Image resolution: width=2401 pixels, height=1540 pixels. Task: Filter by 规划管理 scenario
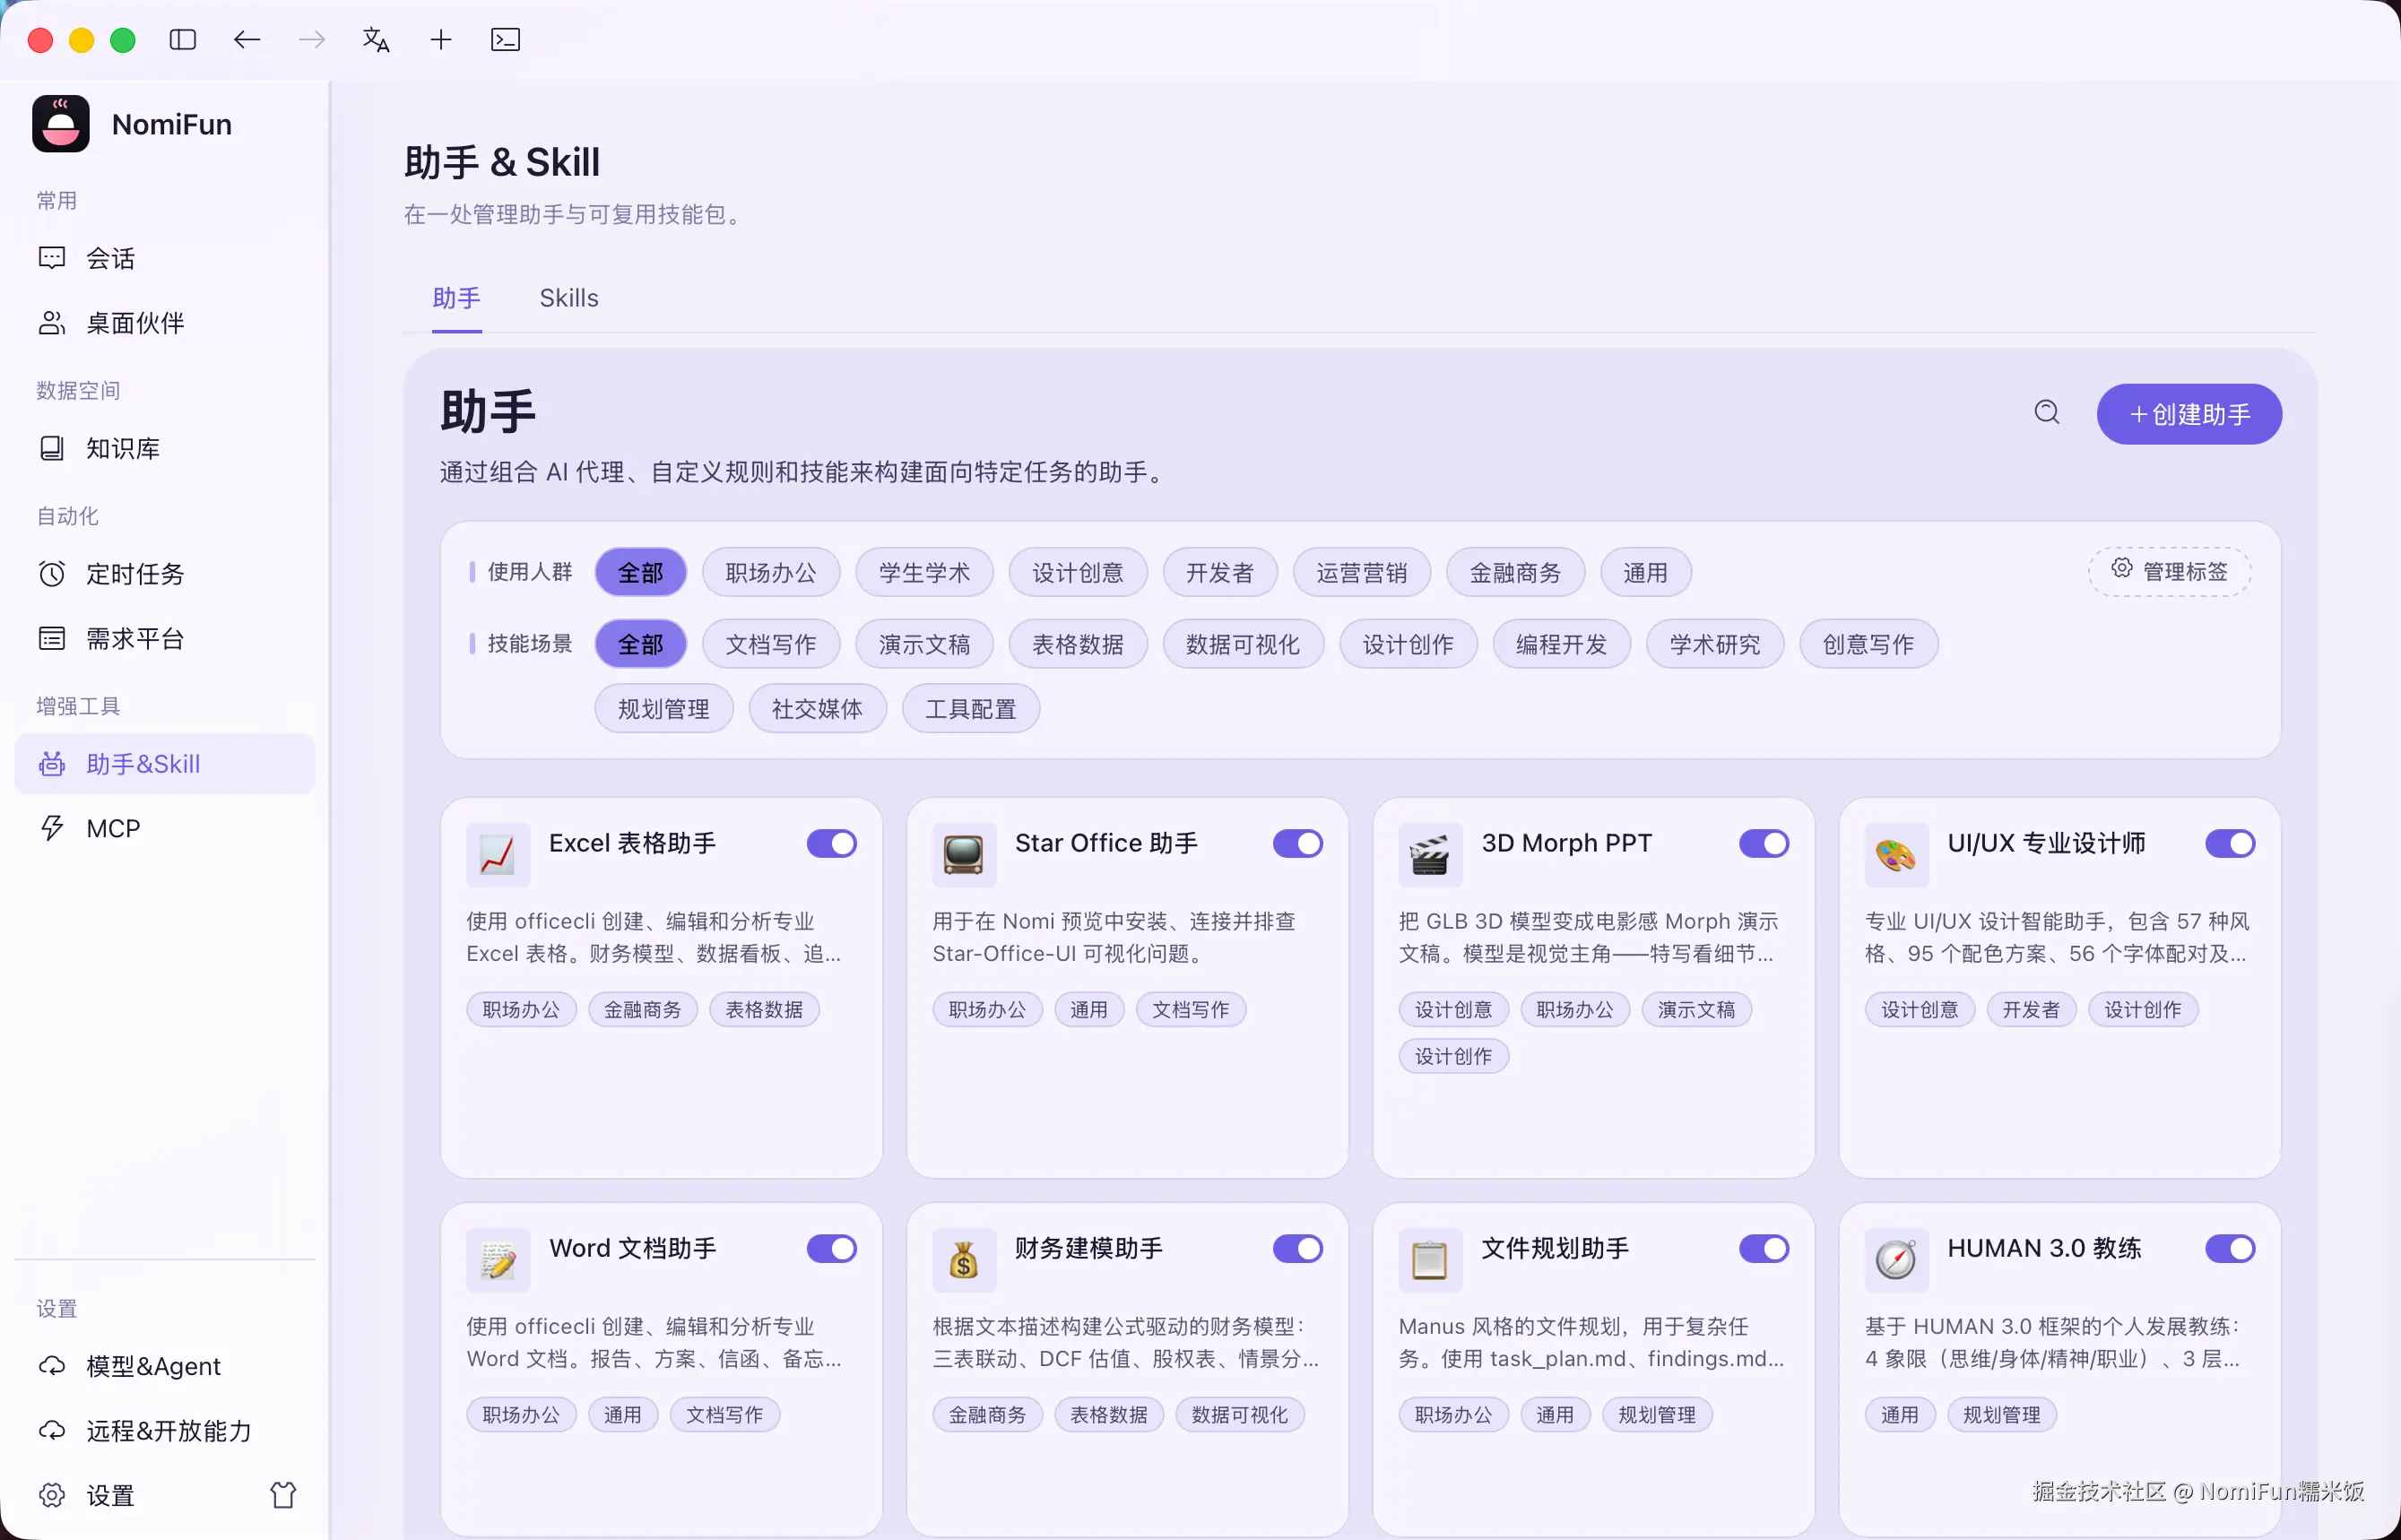pos(664,709)
